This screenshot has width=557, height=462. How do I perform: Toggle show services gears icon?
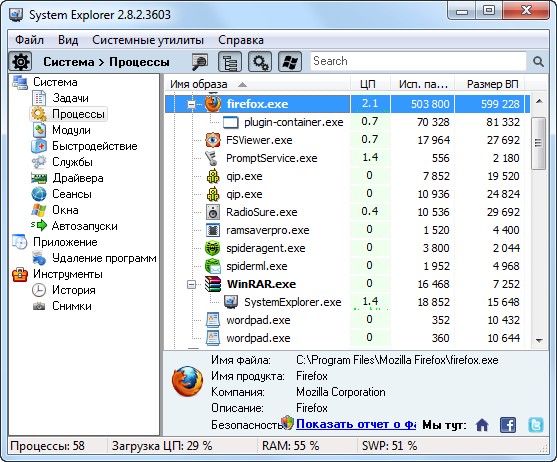pyautogui.click(x=260, y=62)
